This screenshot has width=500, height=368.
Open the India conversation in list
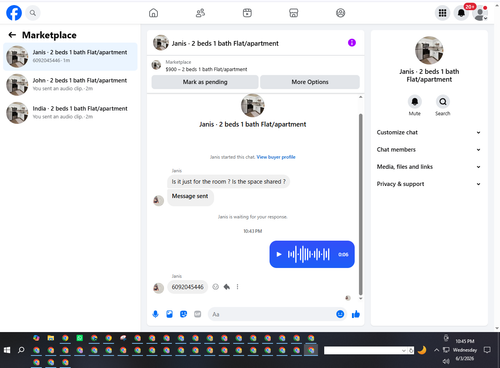[x=70, y=113]
